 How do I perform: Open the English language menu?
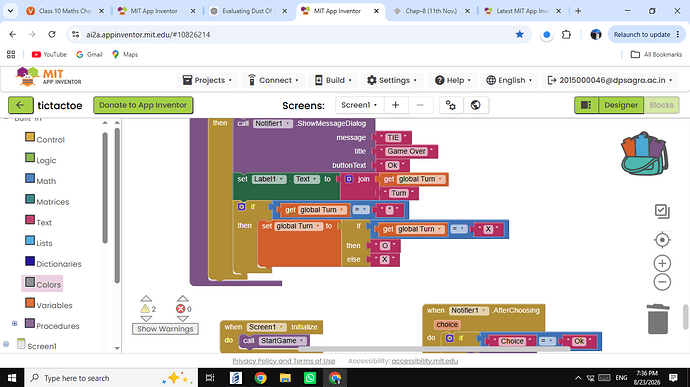[x=509, y=80]
